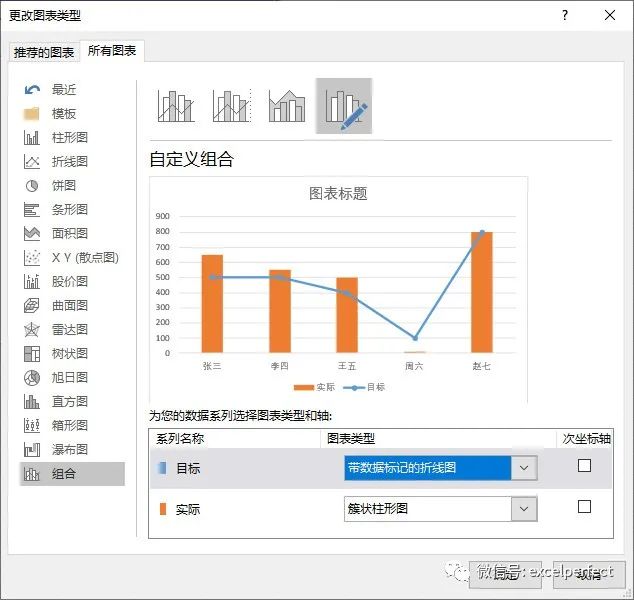The width and height of the screenshot is (634, 600).
Task: Click the chart preview thumbnail
Action: pyautogui.click(x=338, y=289)
